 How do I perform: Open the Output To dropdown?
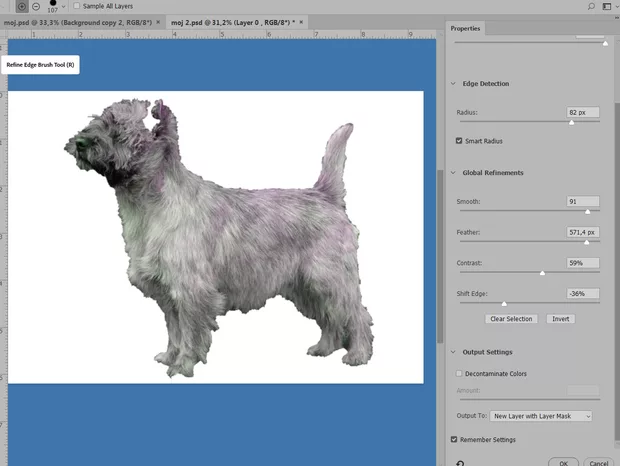542,415
